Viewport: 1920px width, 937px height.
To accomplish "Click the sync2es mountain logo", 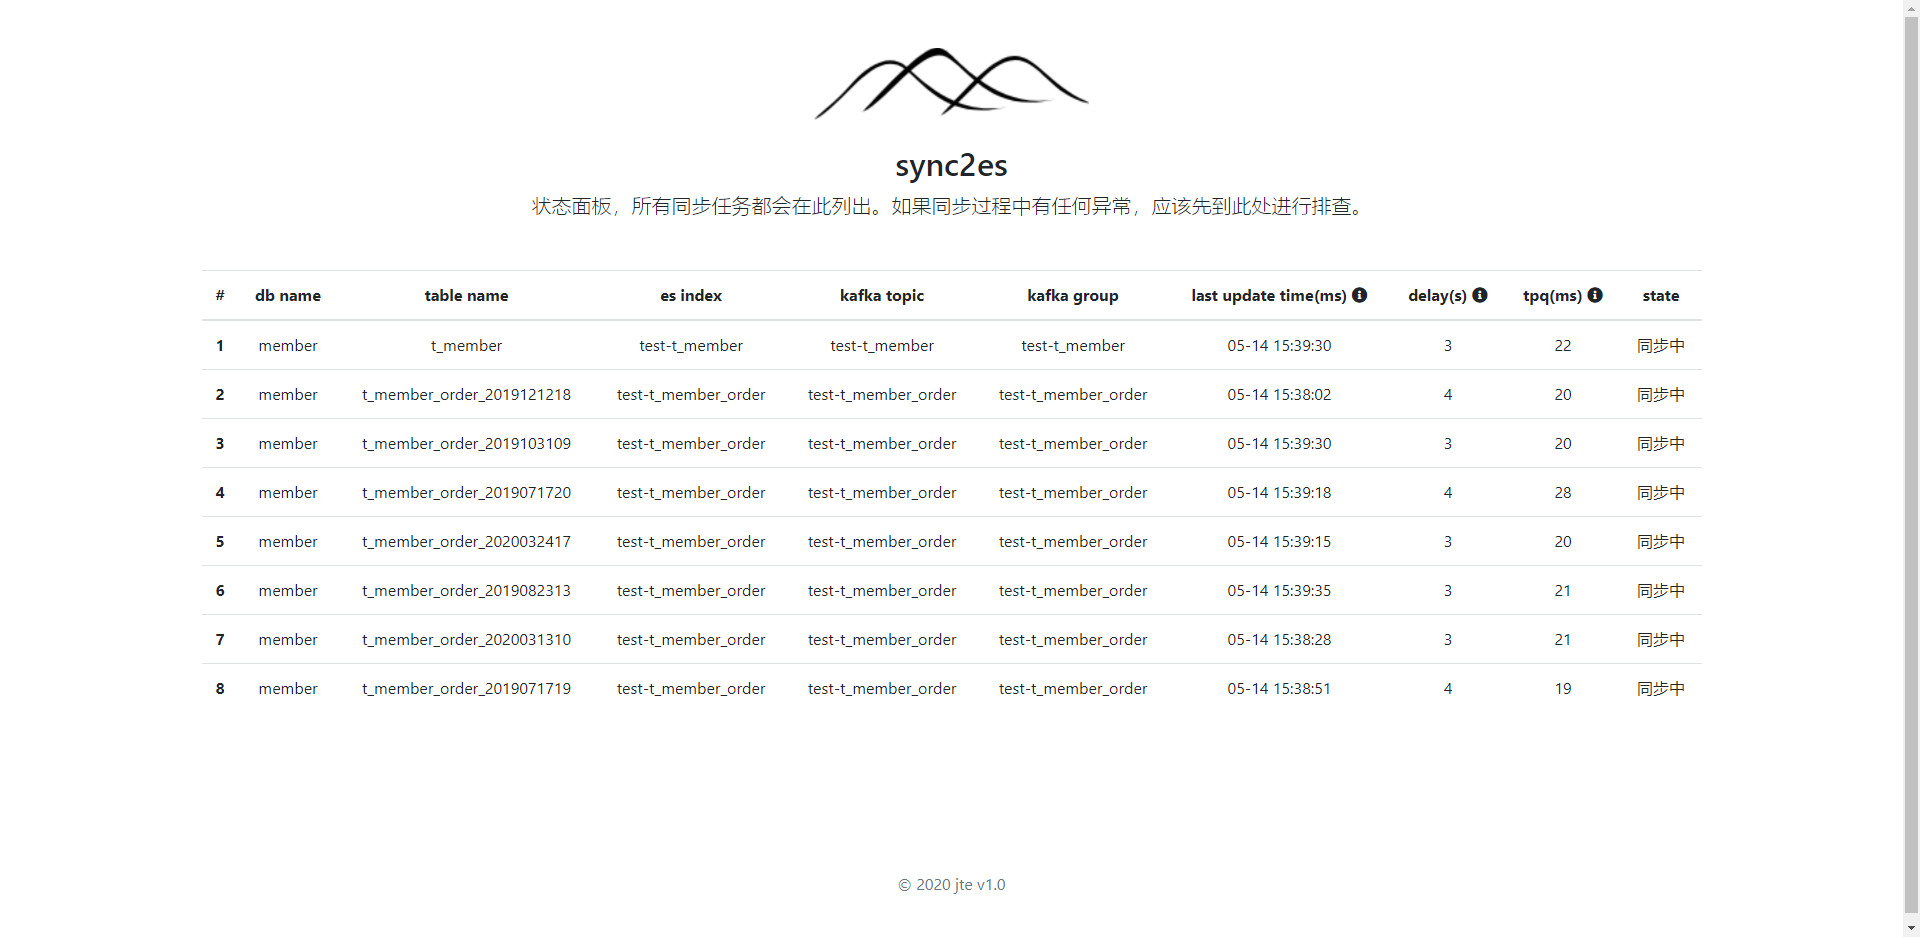I will pos(951,82).
